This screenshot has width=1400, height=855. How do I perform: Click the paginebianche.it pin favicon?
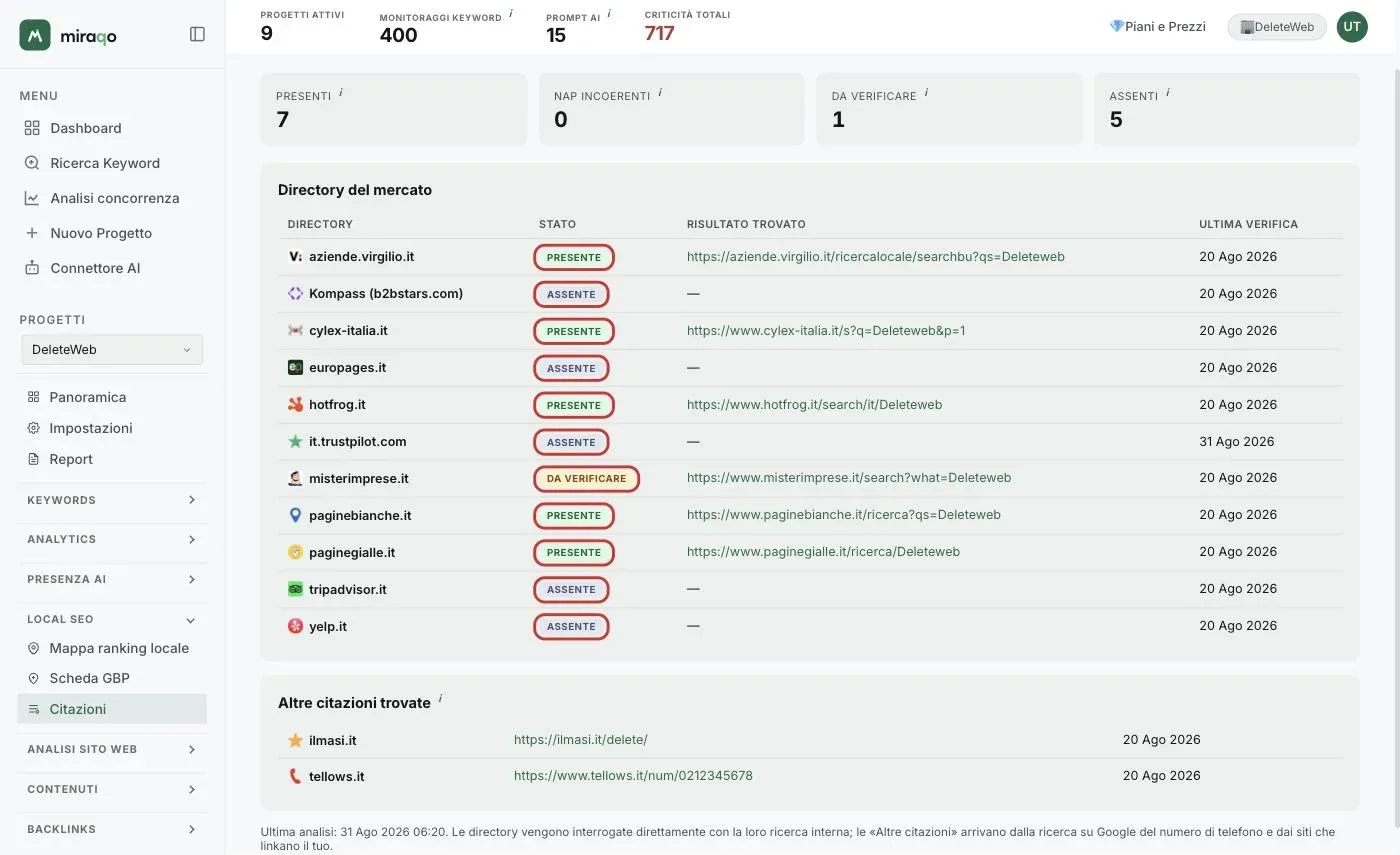pyautogui.click(x=295, y=515)
